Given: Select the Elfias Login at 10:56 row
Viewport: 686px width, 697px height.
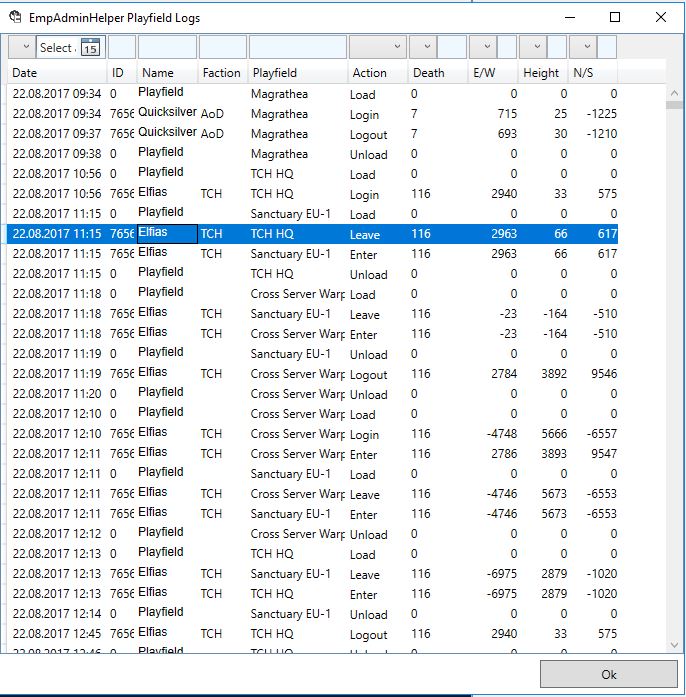Looking at the screenshot, I should click(313, 194).
